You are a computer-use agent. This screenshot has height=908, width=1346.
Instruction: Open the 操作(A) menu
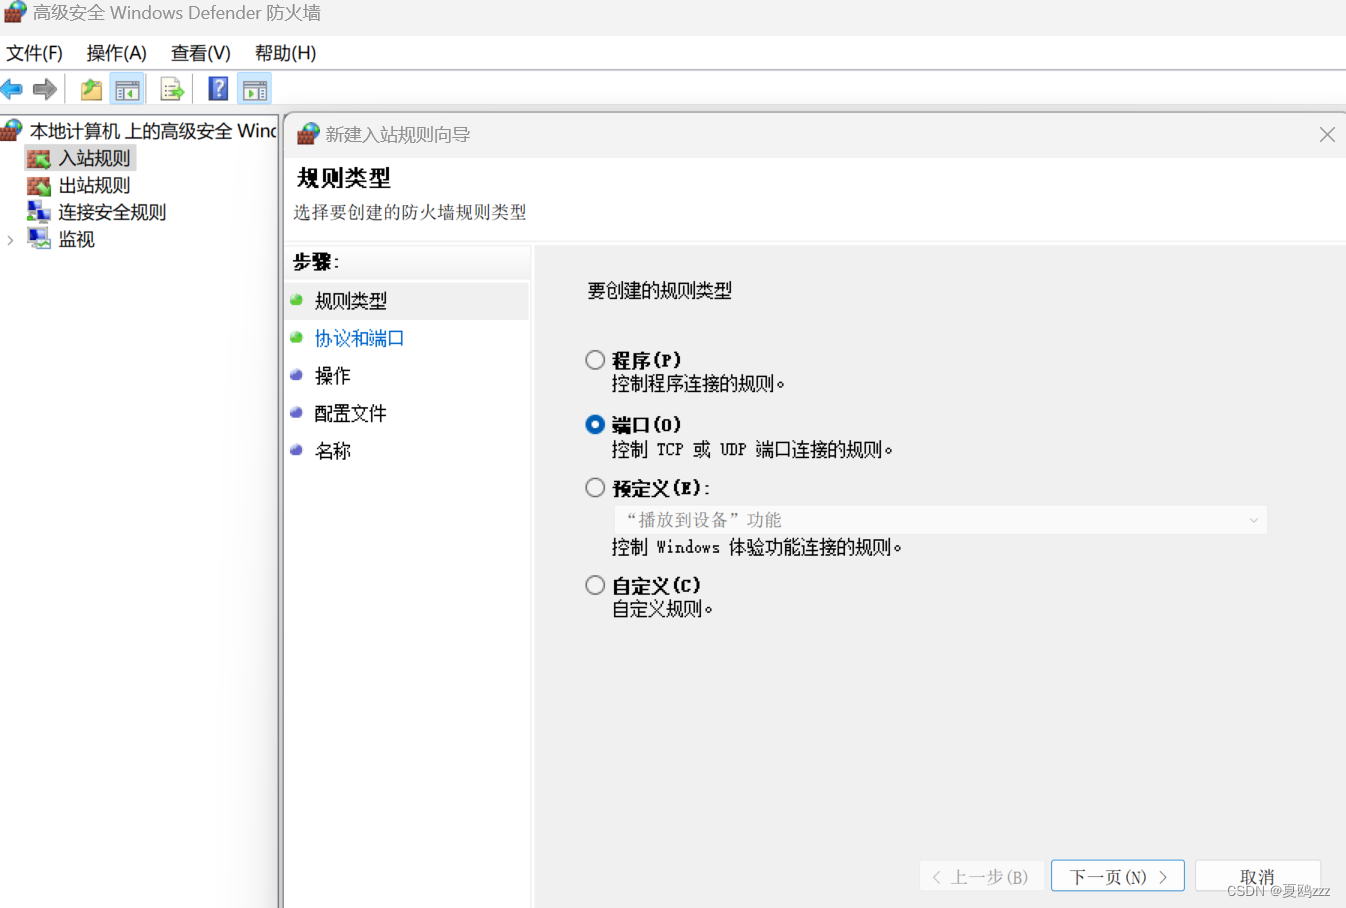coord(116,53)
